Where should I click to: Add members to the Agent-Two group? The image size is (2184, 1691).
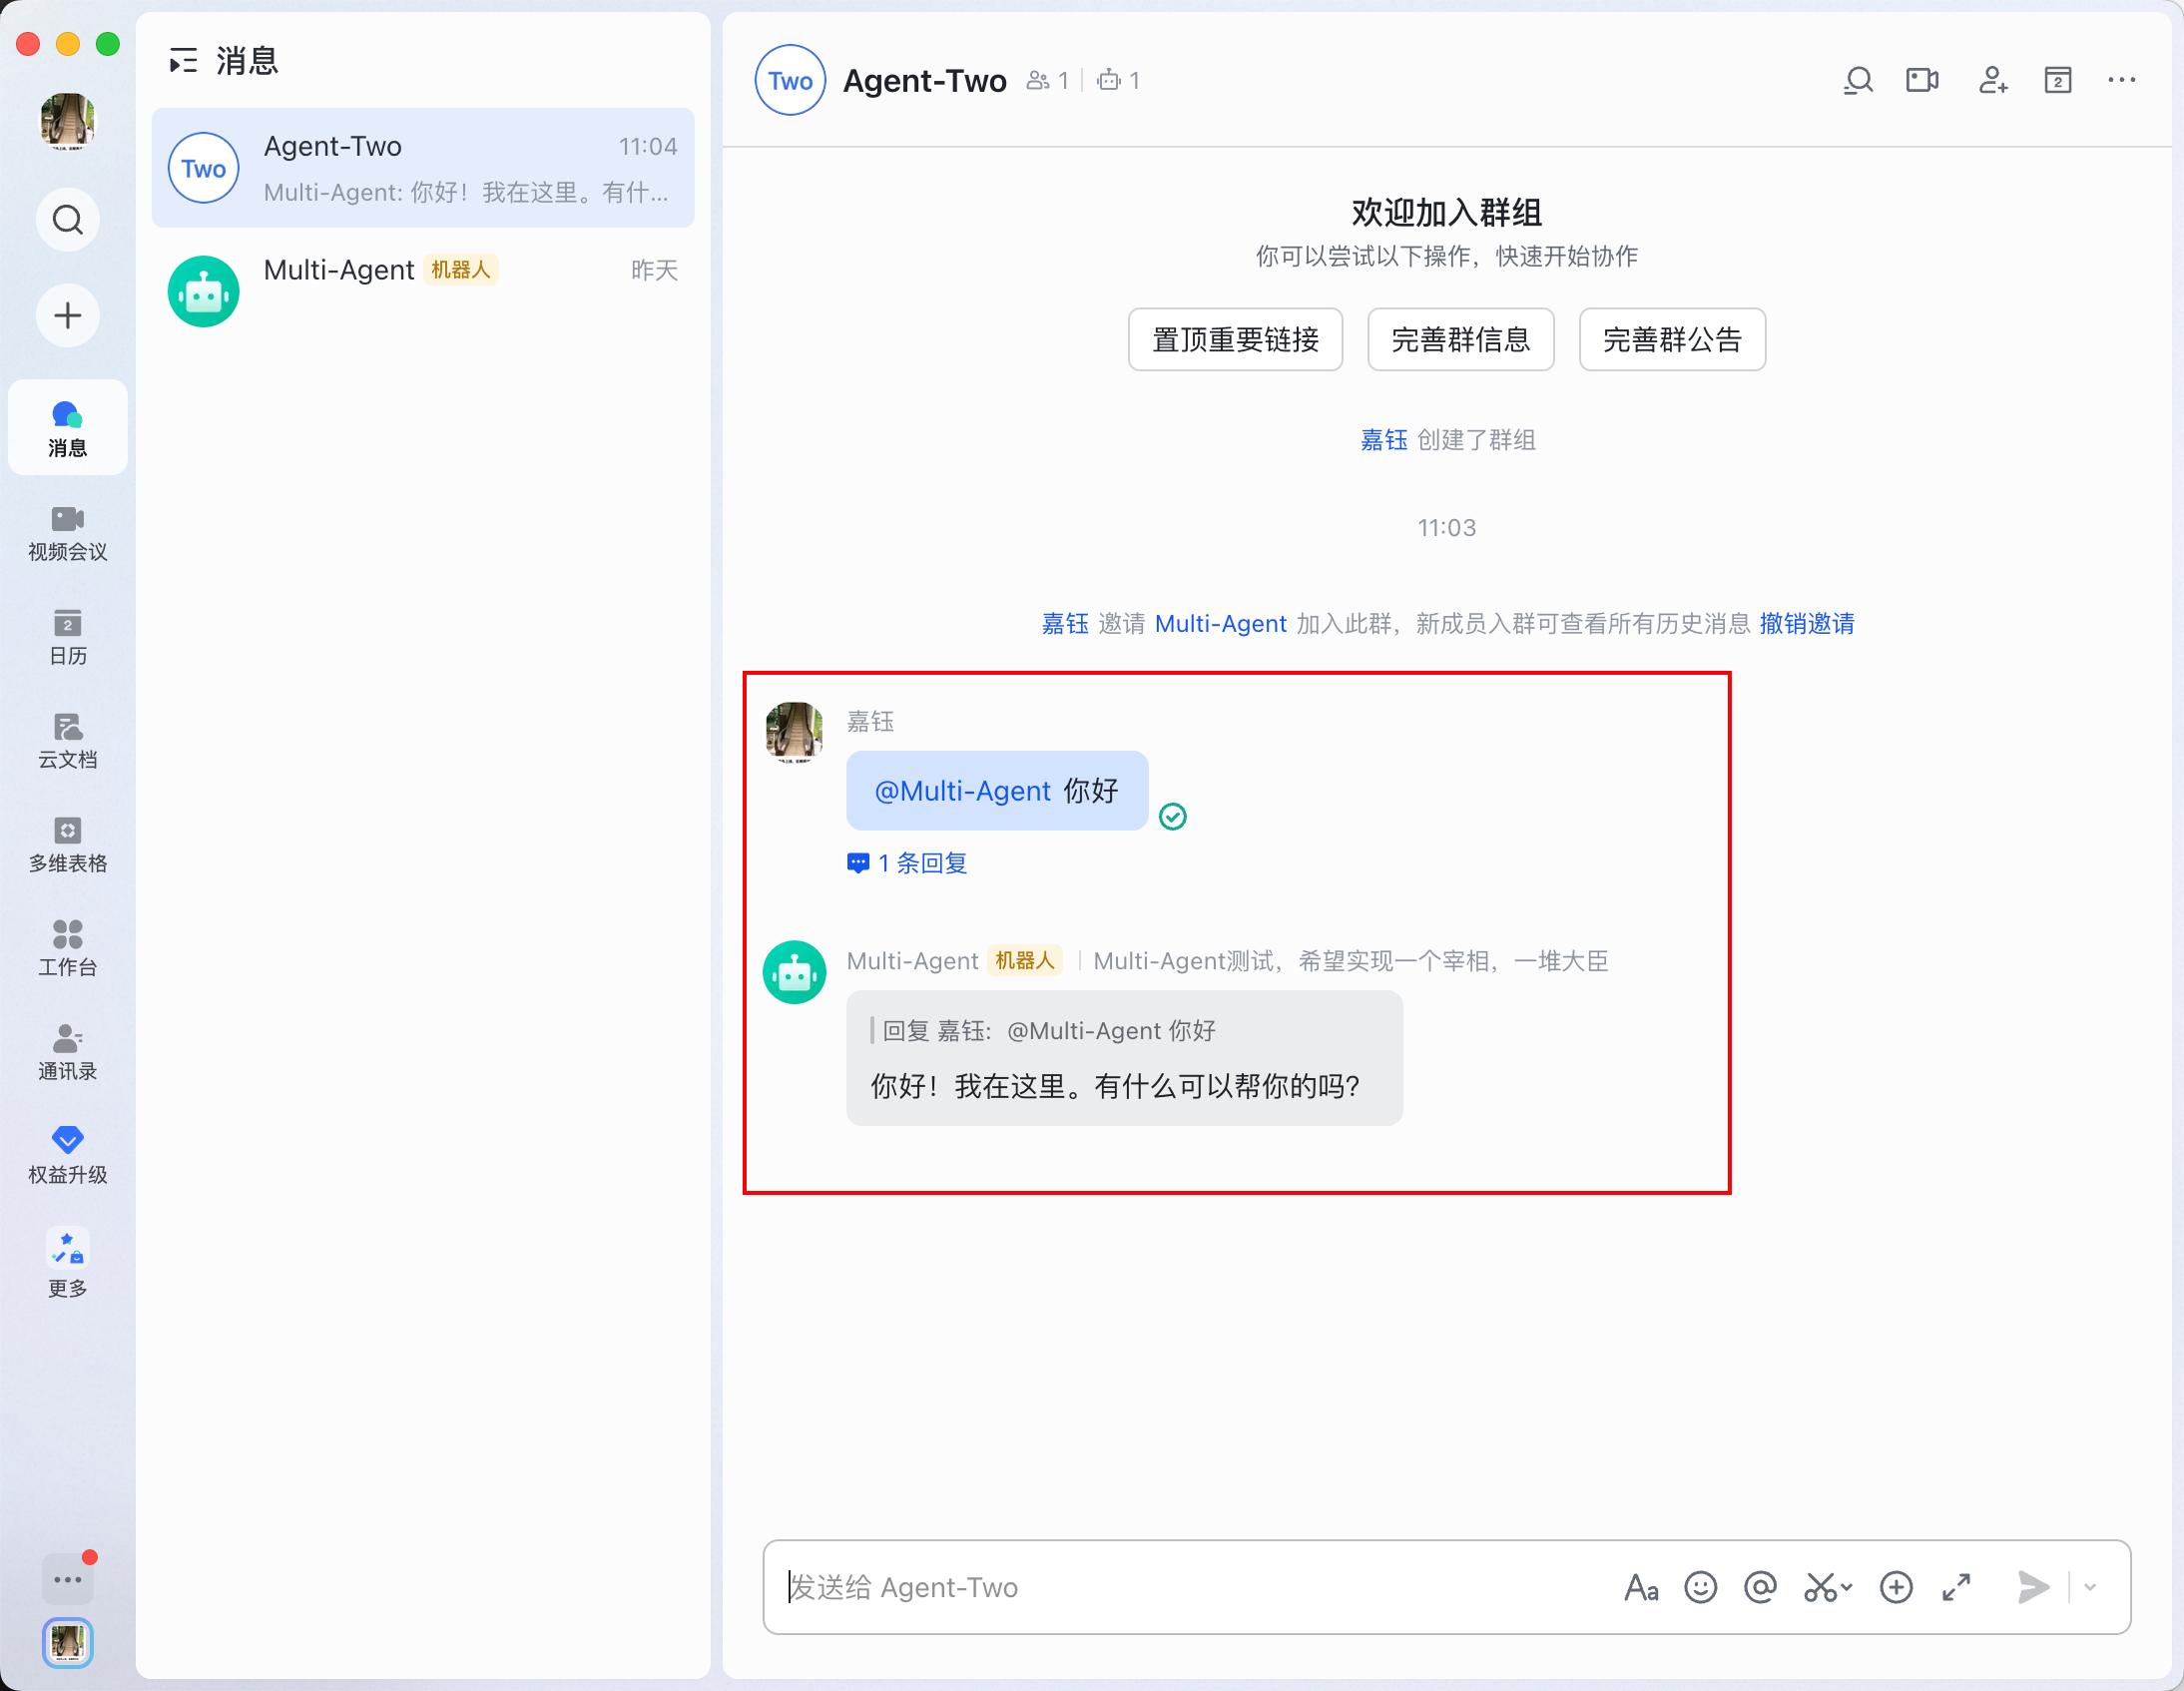coord(1992,80)
